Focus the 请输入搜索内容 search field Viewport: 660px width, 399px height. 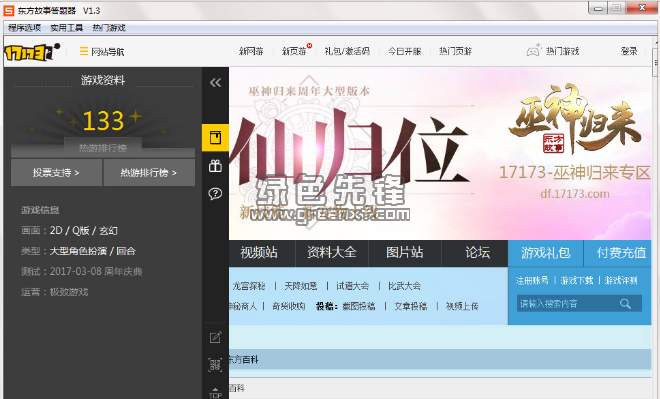[579, 303]
